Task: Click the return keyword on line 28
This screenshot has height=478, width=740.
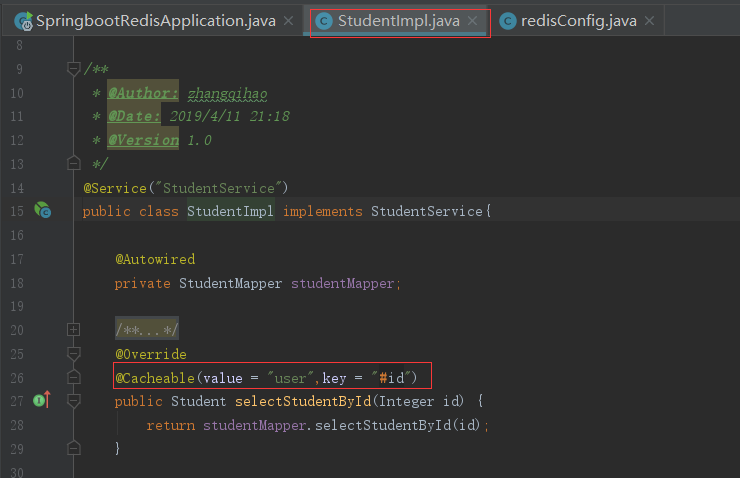Action: [x=170, y=425]
